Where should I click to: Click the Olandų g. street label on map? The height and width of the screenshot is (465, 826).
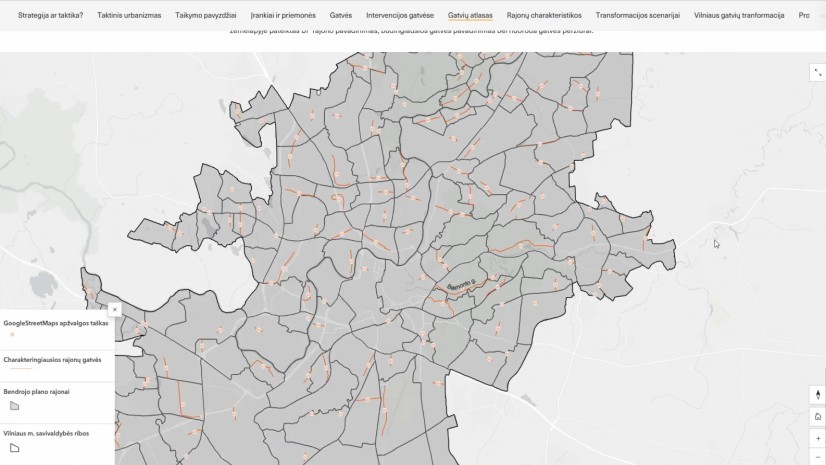[463, 284]
